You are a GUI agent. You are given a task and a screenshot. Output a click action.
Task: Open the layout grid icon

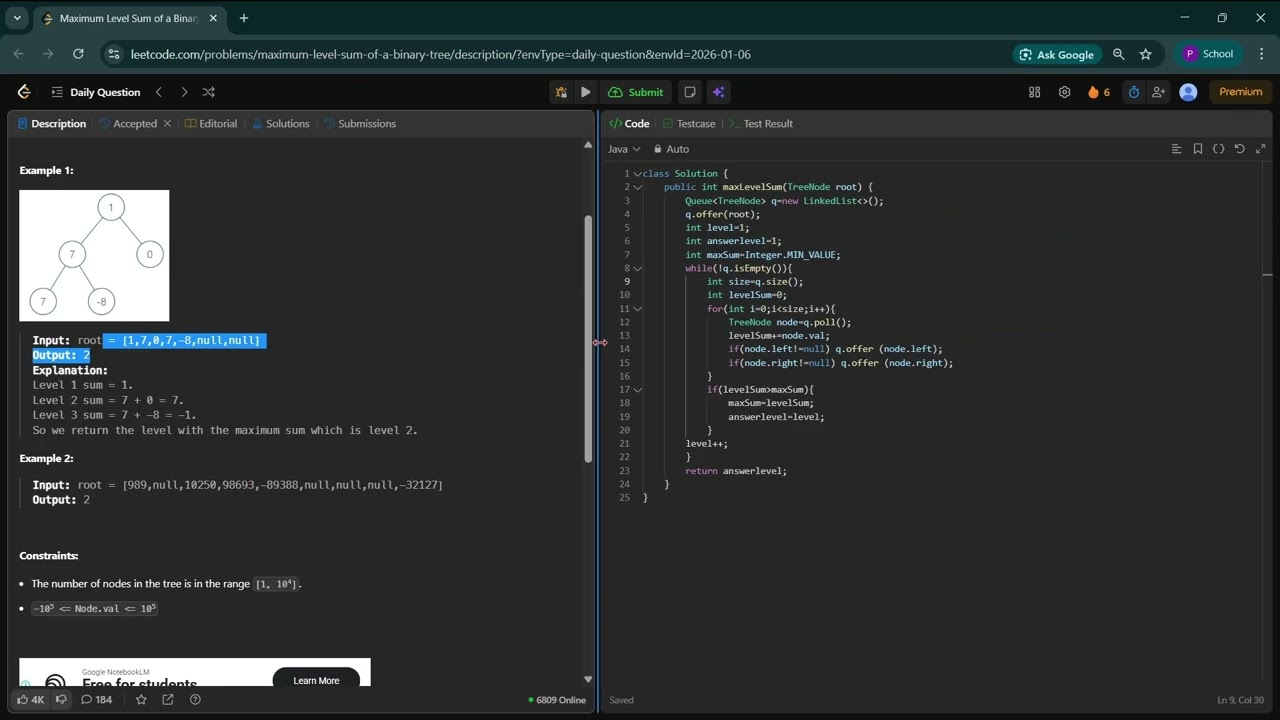[x=1035, y=92]
